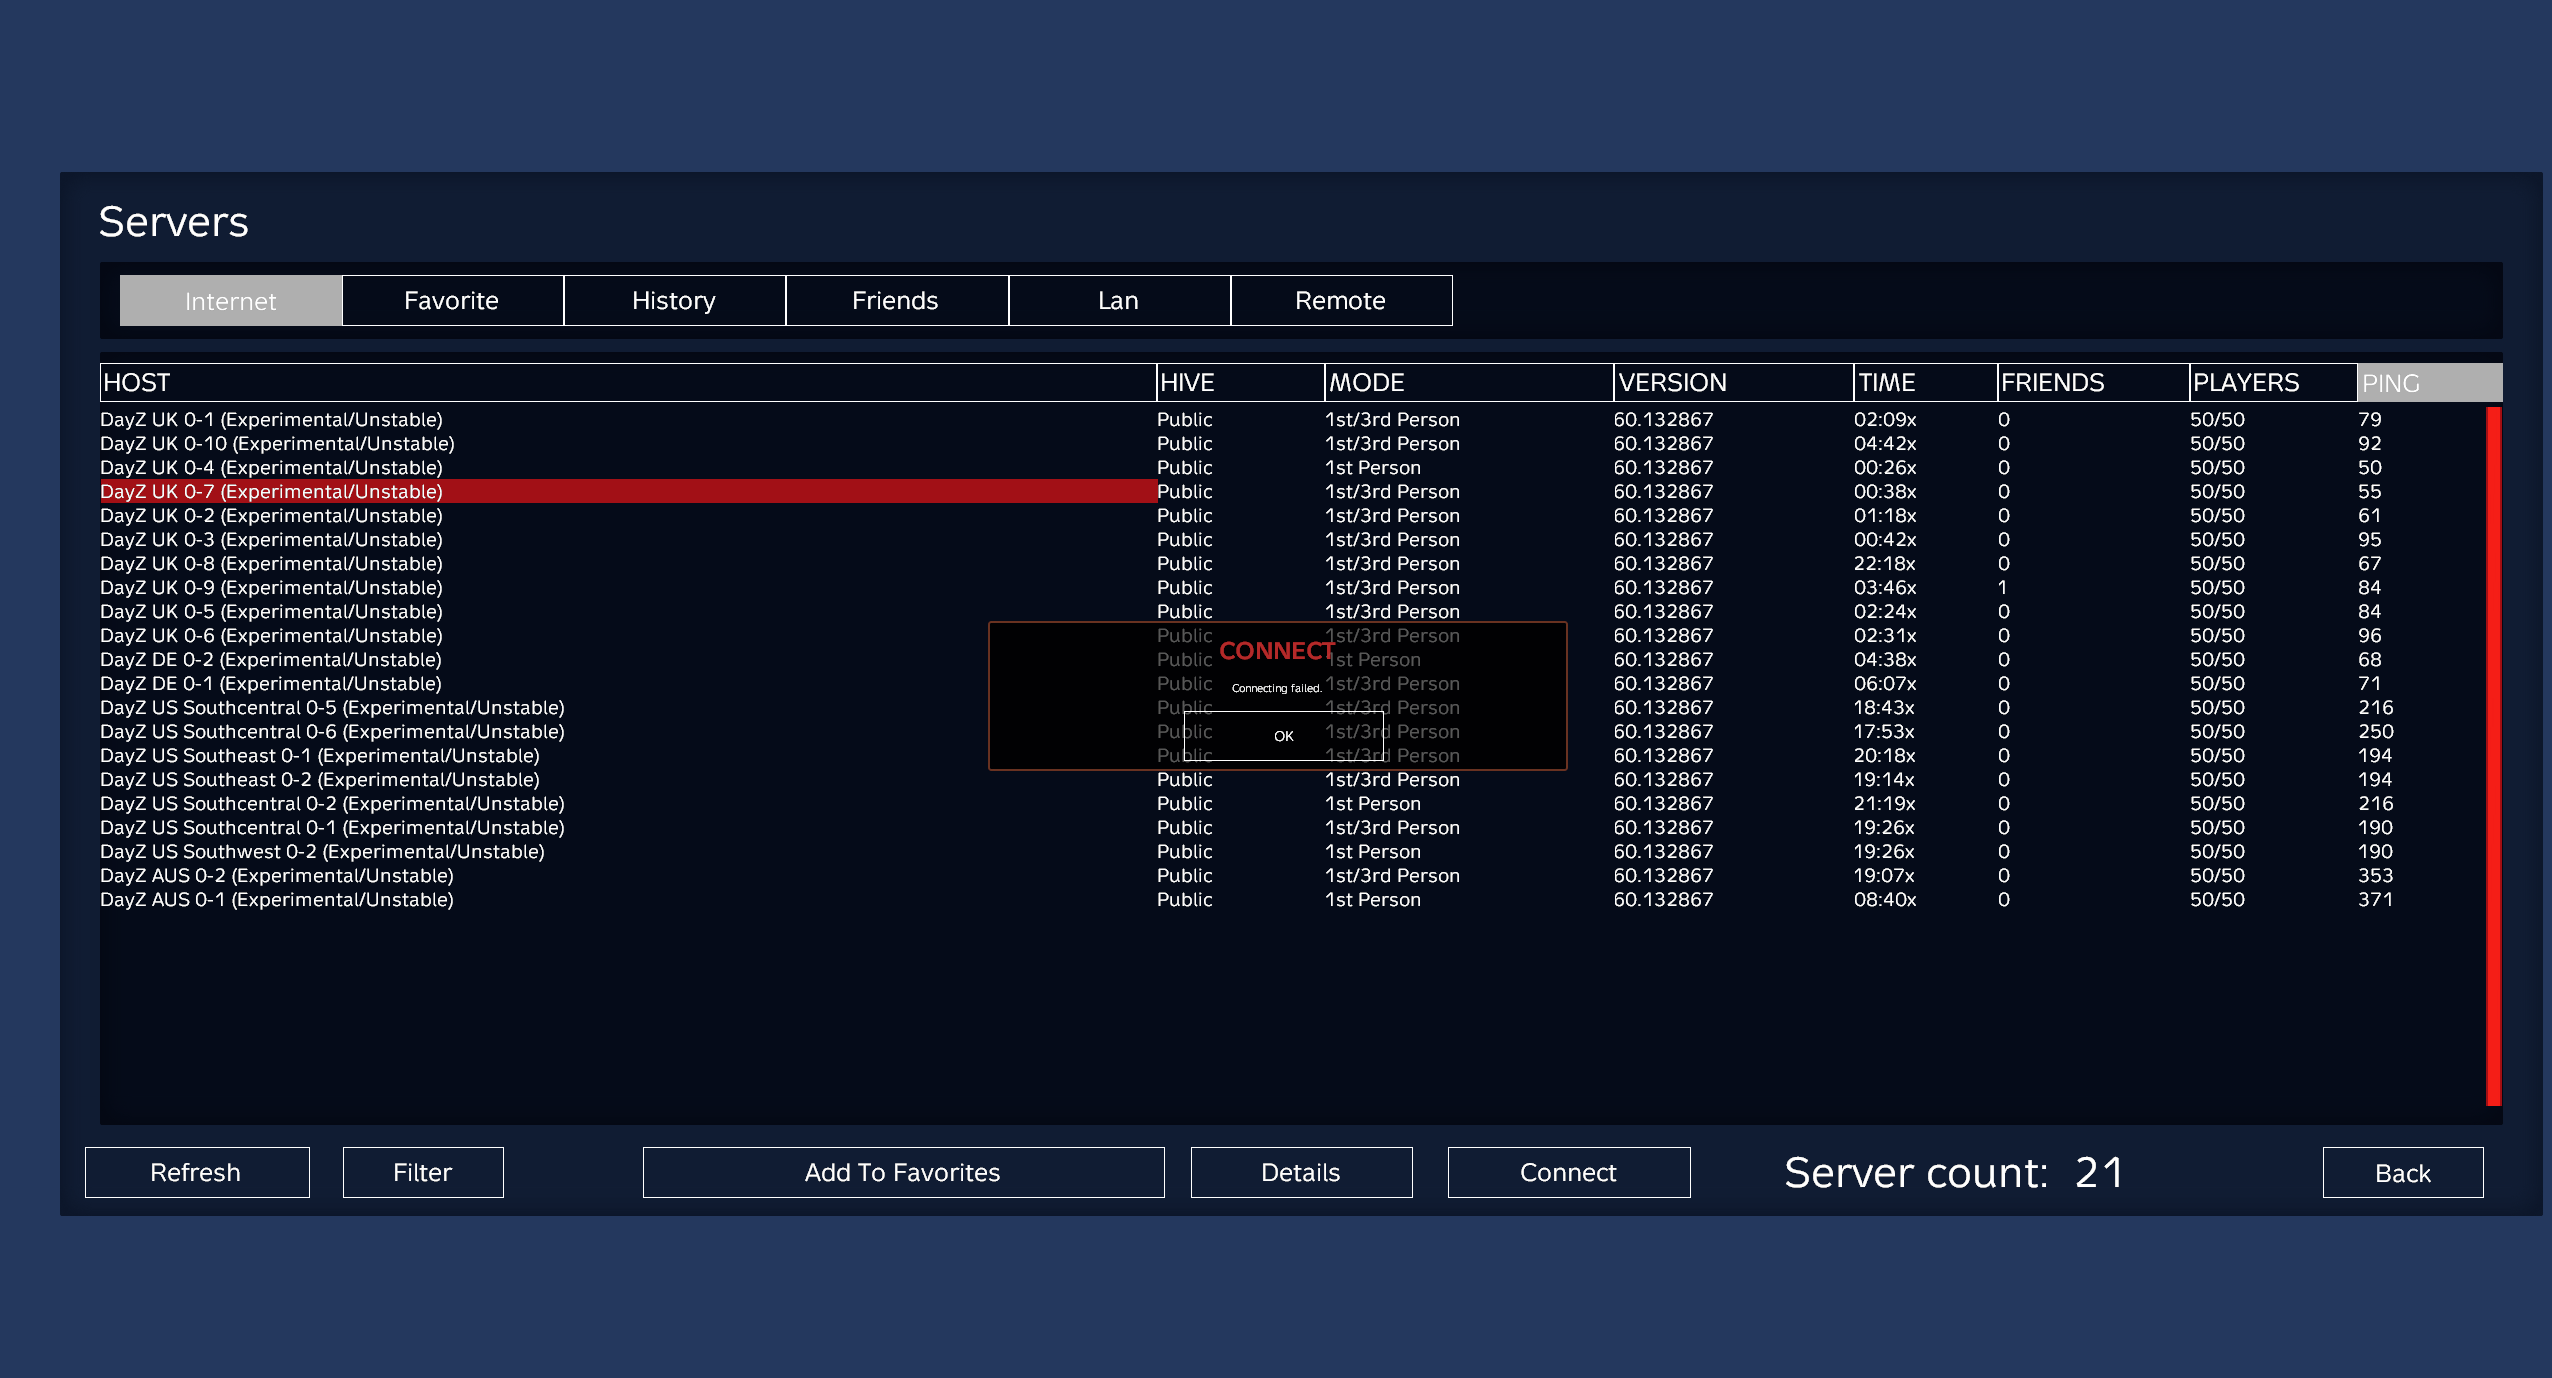Image resolution: width=2552 pixels, height=1378 pixels.
Task: Select DayZ UK 0-4 server row
Action: (1290, 468)
